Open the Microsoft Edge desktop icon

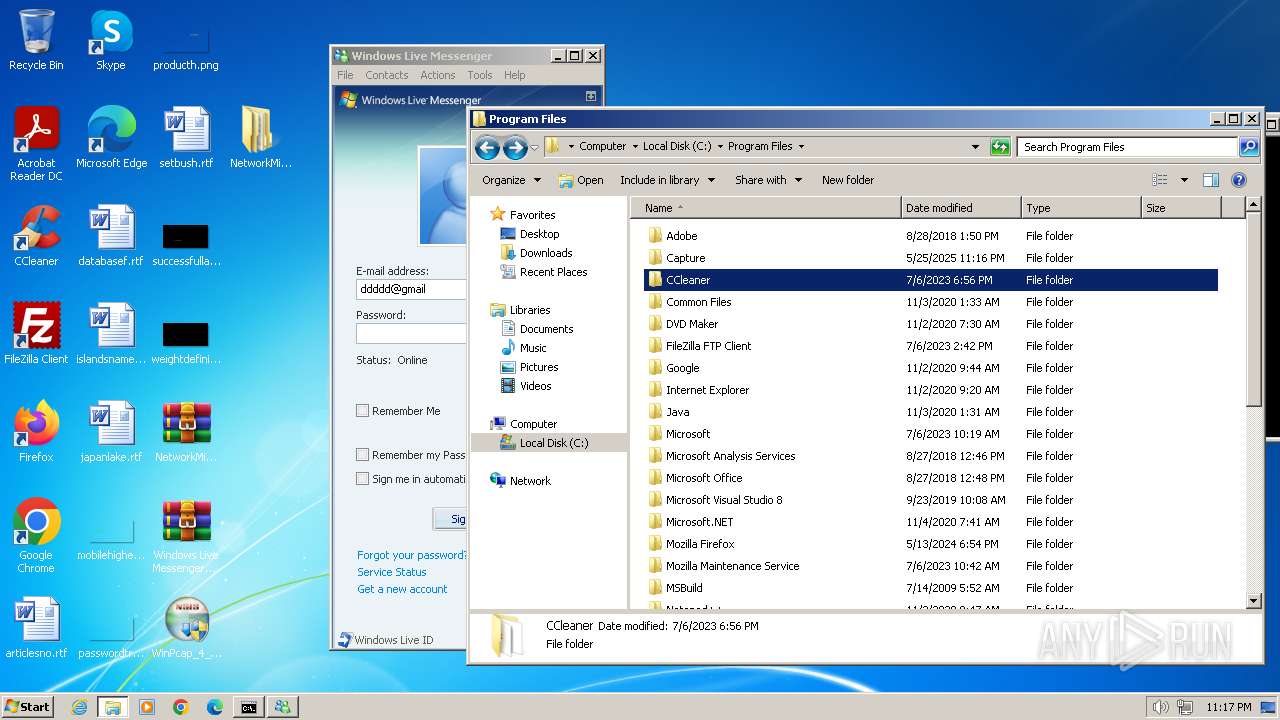[x=111, y=138]
